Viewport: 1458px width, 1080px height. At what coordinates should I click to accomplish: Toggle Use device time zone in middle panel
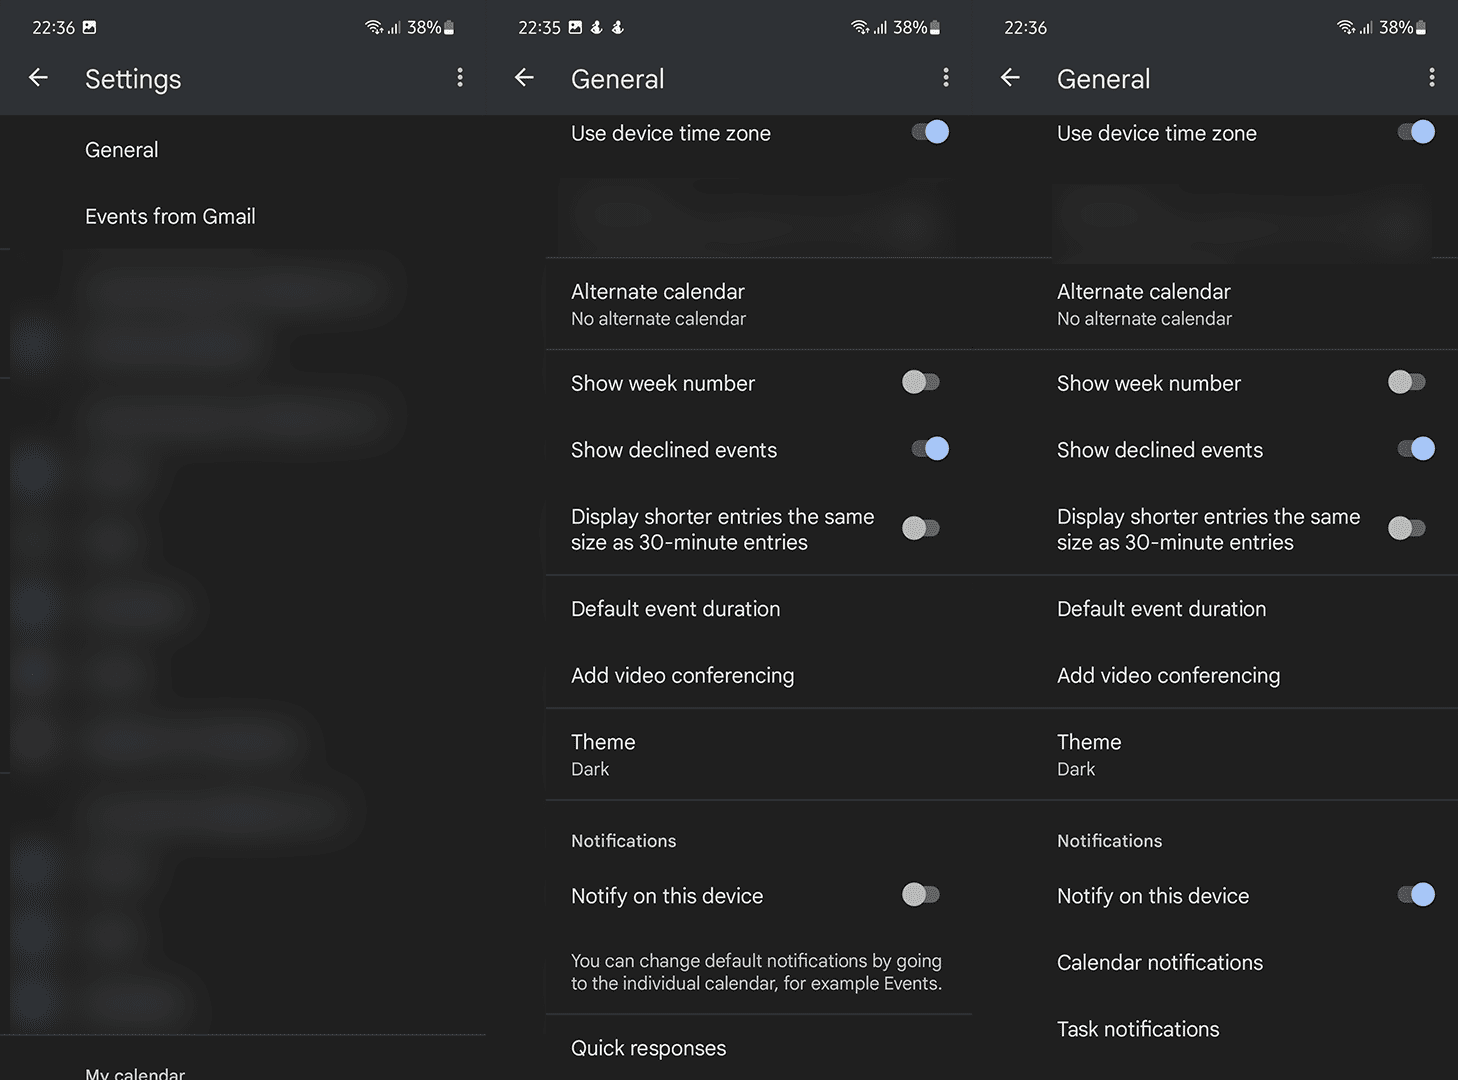click(930, 132)
